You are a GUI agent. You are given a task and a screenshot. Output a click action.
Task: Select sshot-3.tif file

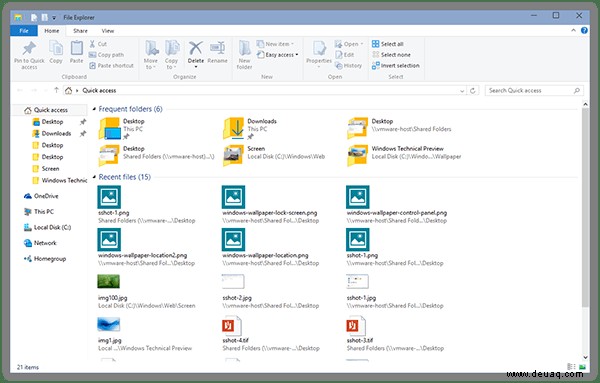point(395,334)
